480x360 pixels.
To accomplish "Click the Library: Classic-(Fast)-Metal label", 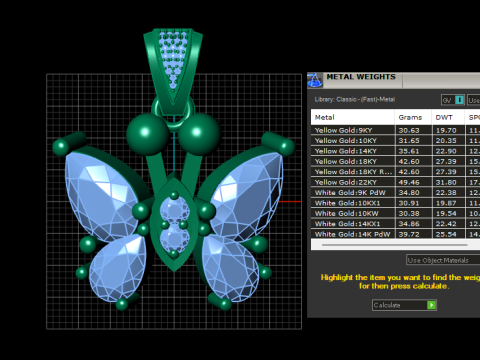I will coord(355,99).
